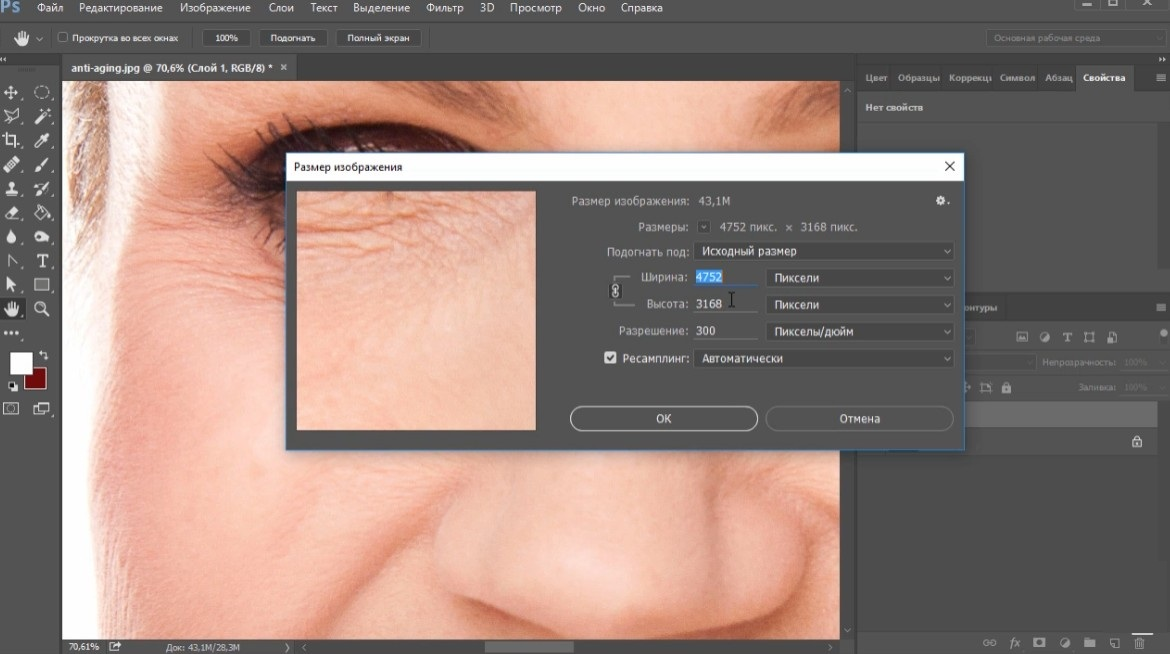Select the Zoom tool

tap(42, 308)
